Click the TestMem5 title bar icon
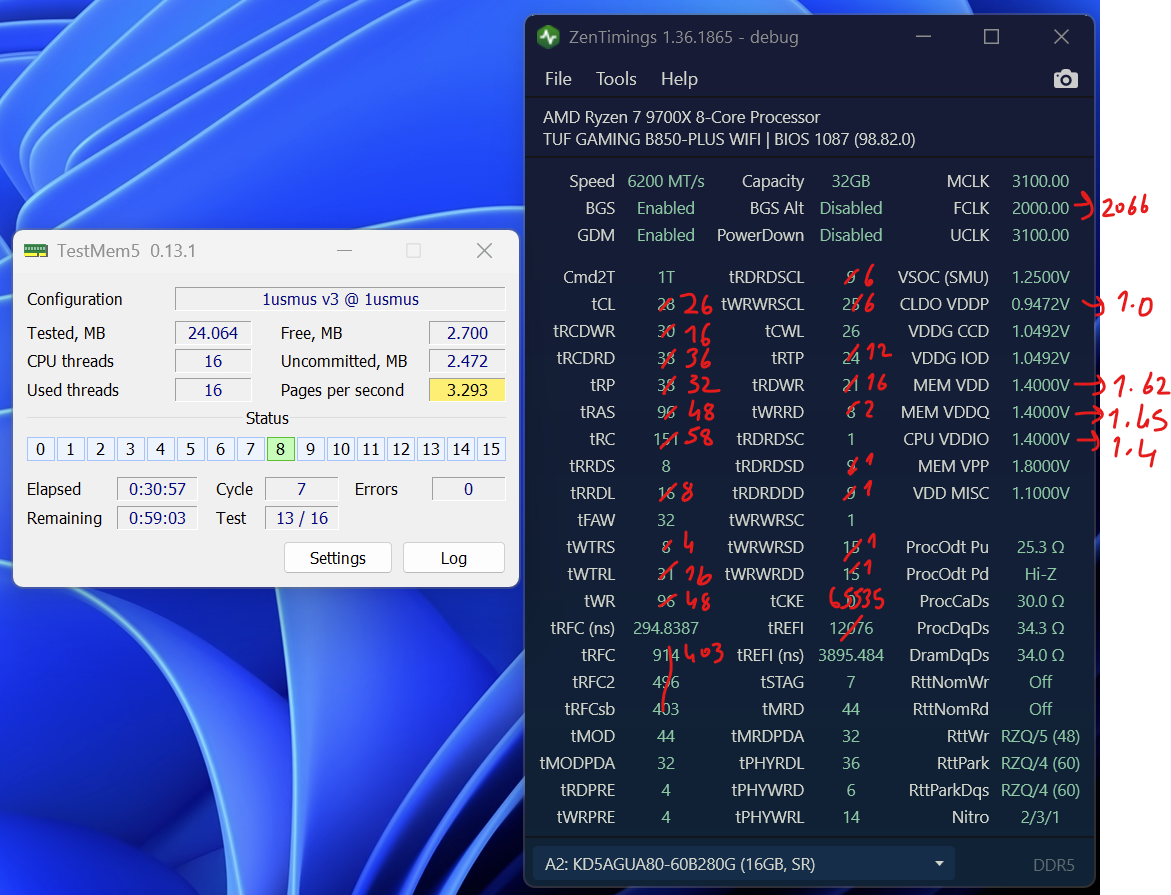 coord(36,250)
